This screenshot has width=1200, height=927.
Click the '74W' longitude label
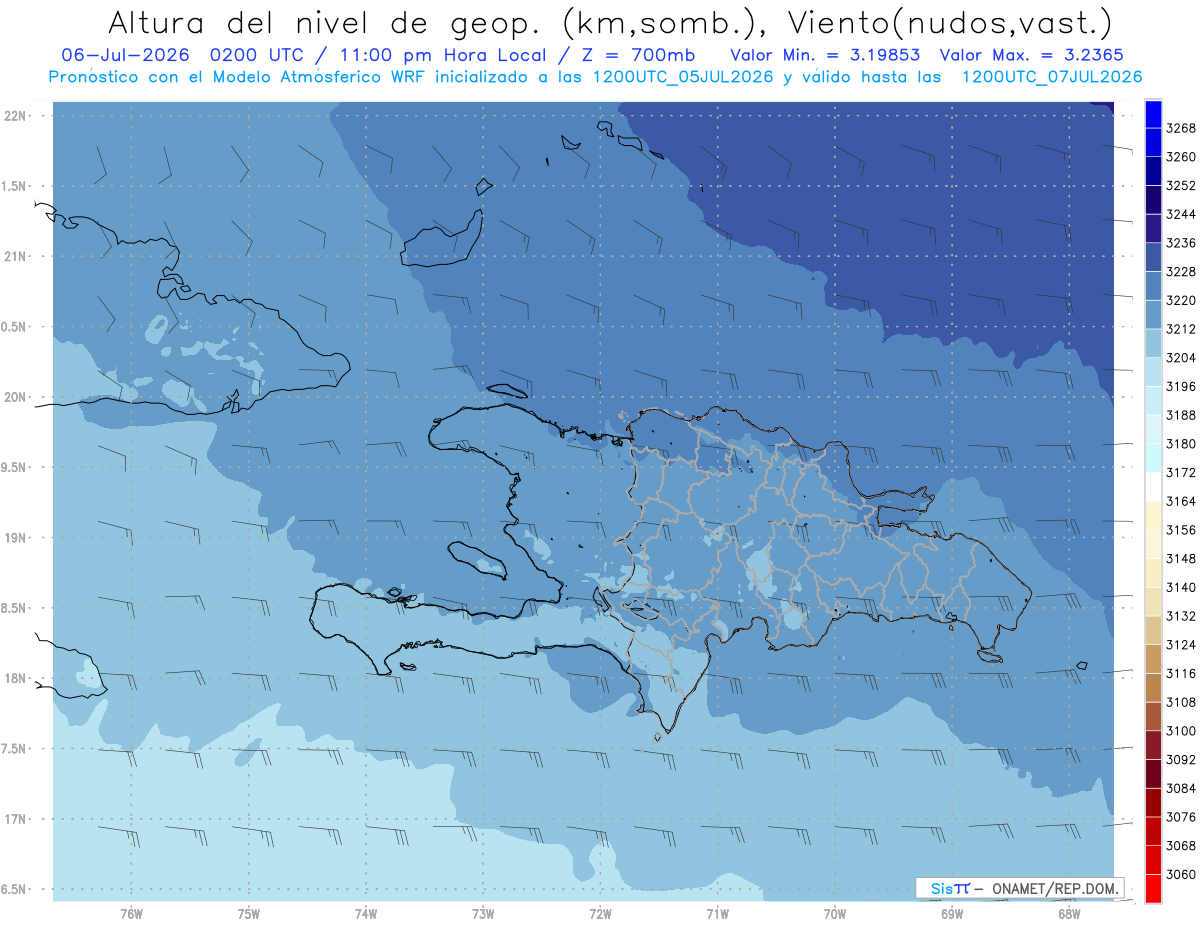pyautogui.click(x=366, y=915)
